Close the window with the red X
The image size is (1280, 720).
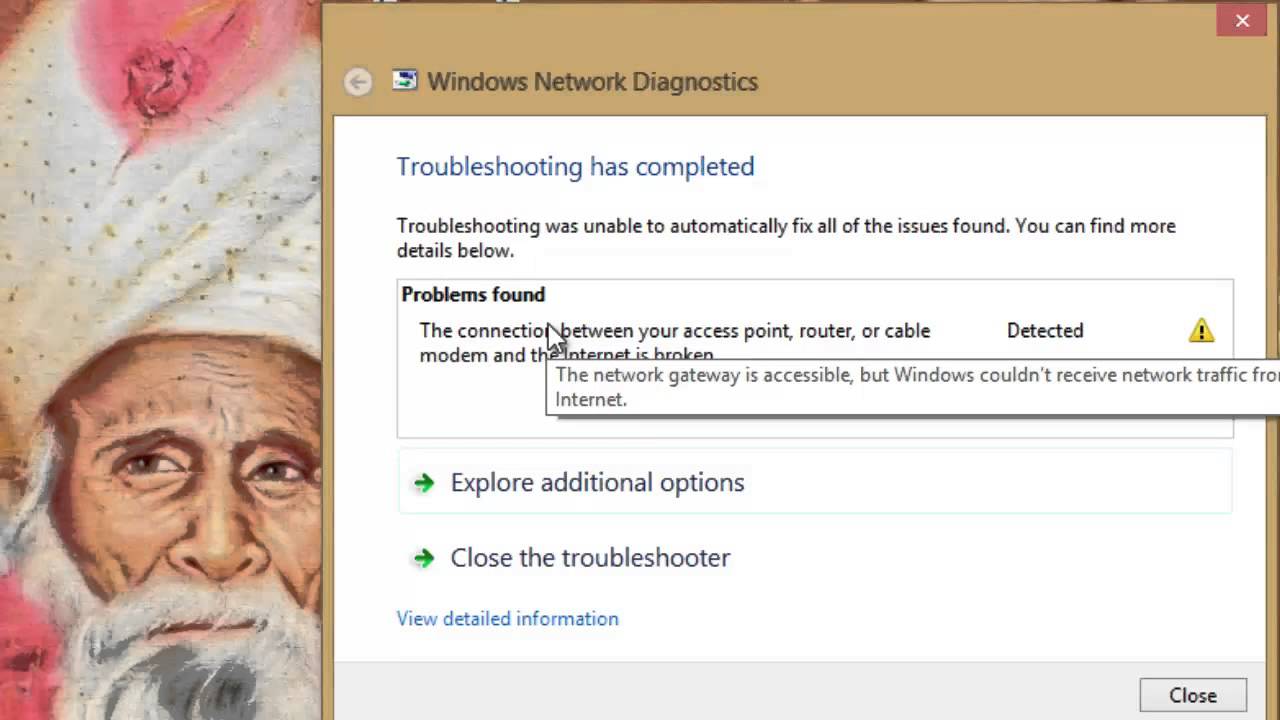click(1243, 20)
